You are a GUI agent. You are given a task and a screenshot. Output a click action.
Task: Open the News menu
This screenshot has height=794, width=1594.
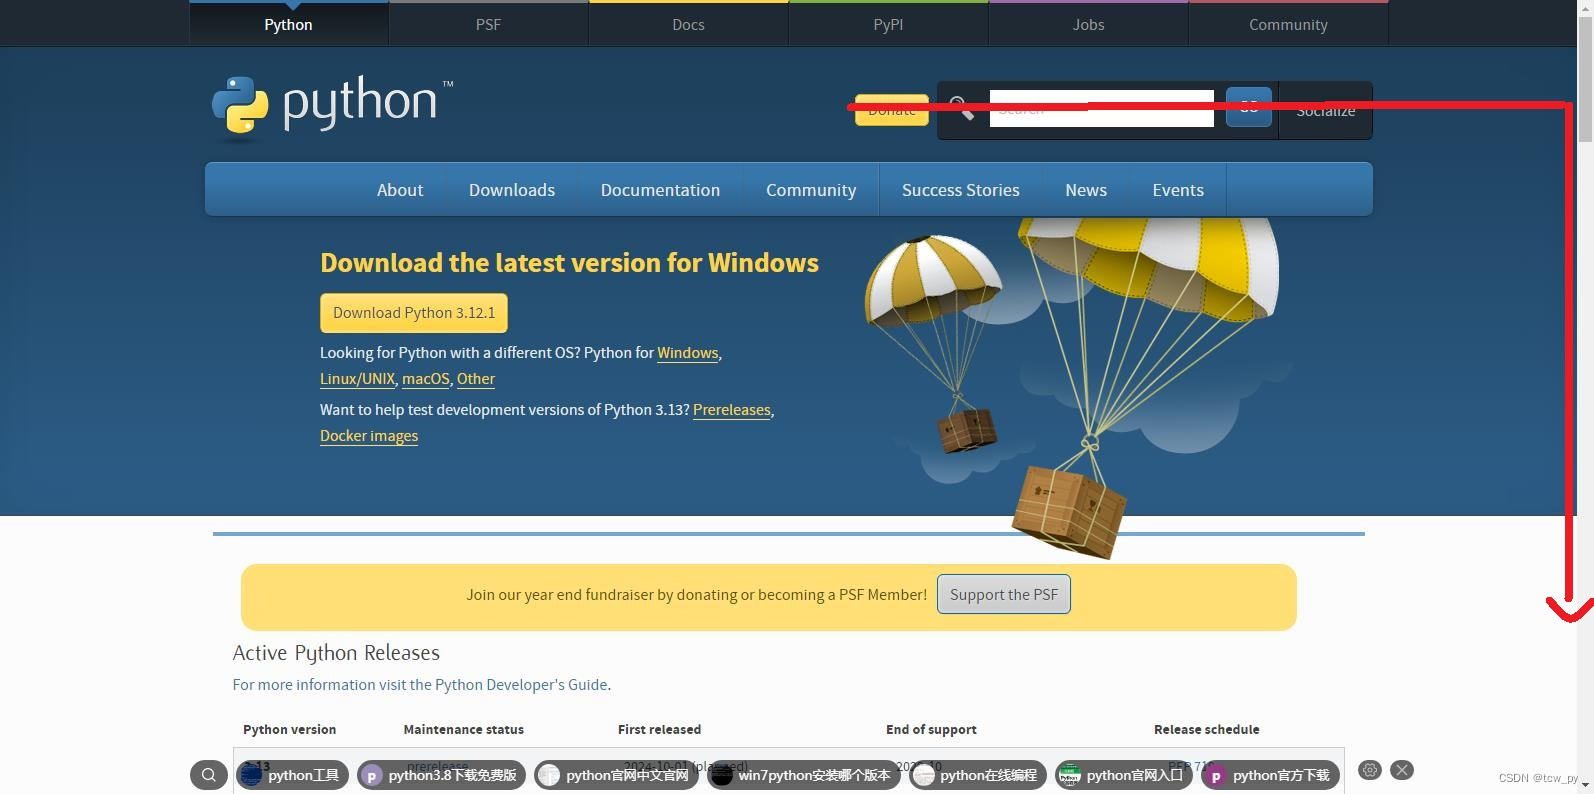click(x=1086, y=190)
